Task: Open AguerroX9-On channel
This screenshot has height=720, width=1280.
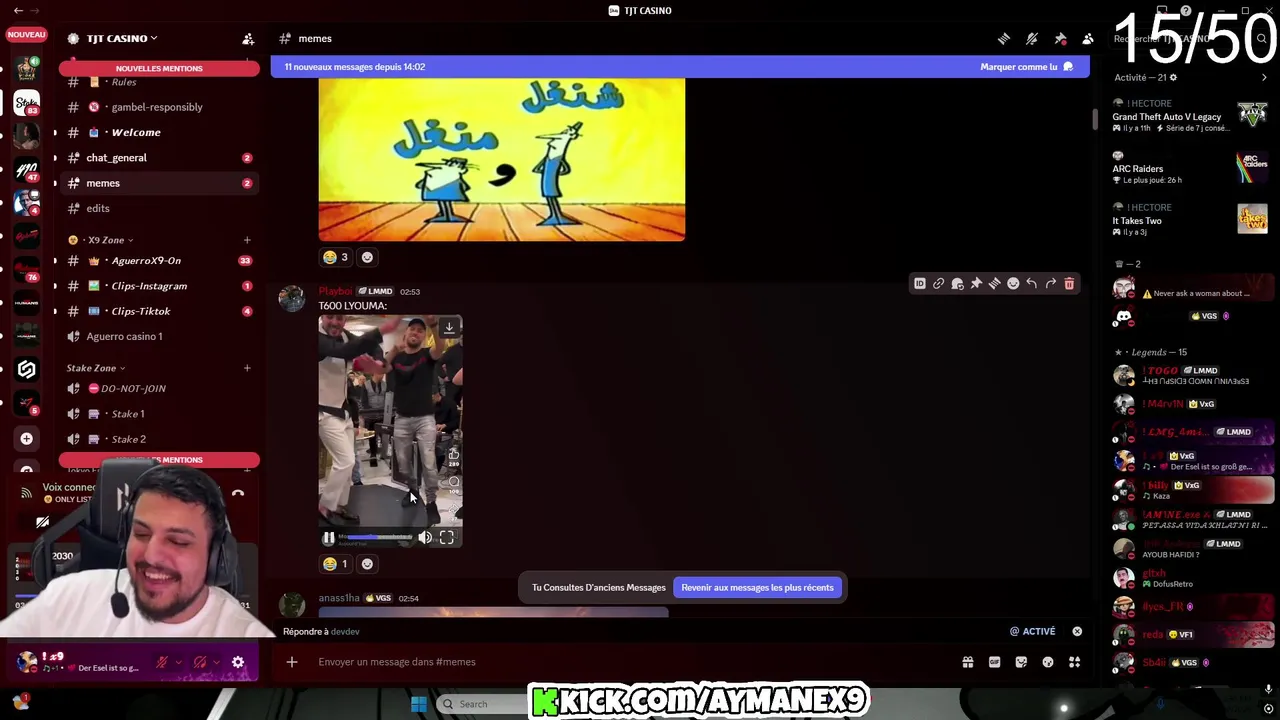Action: click(158, 260)
